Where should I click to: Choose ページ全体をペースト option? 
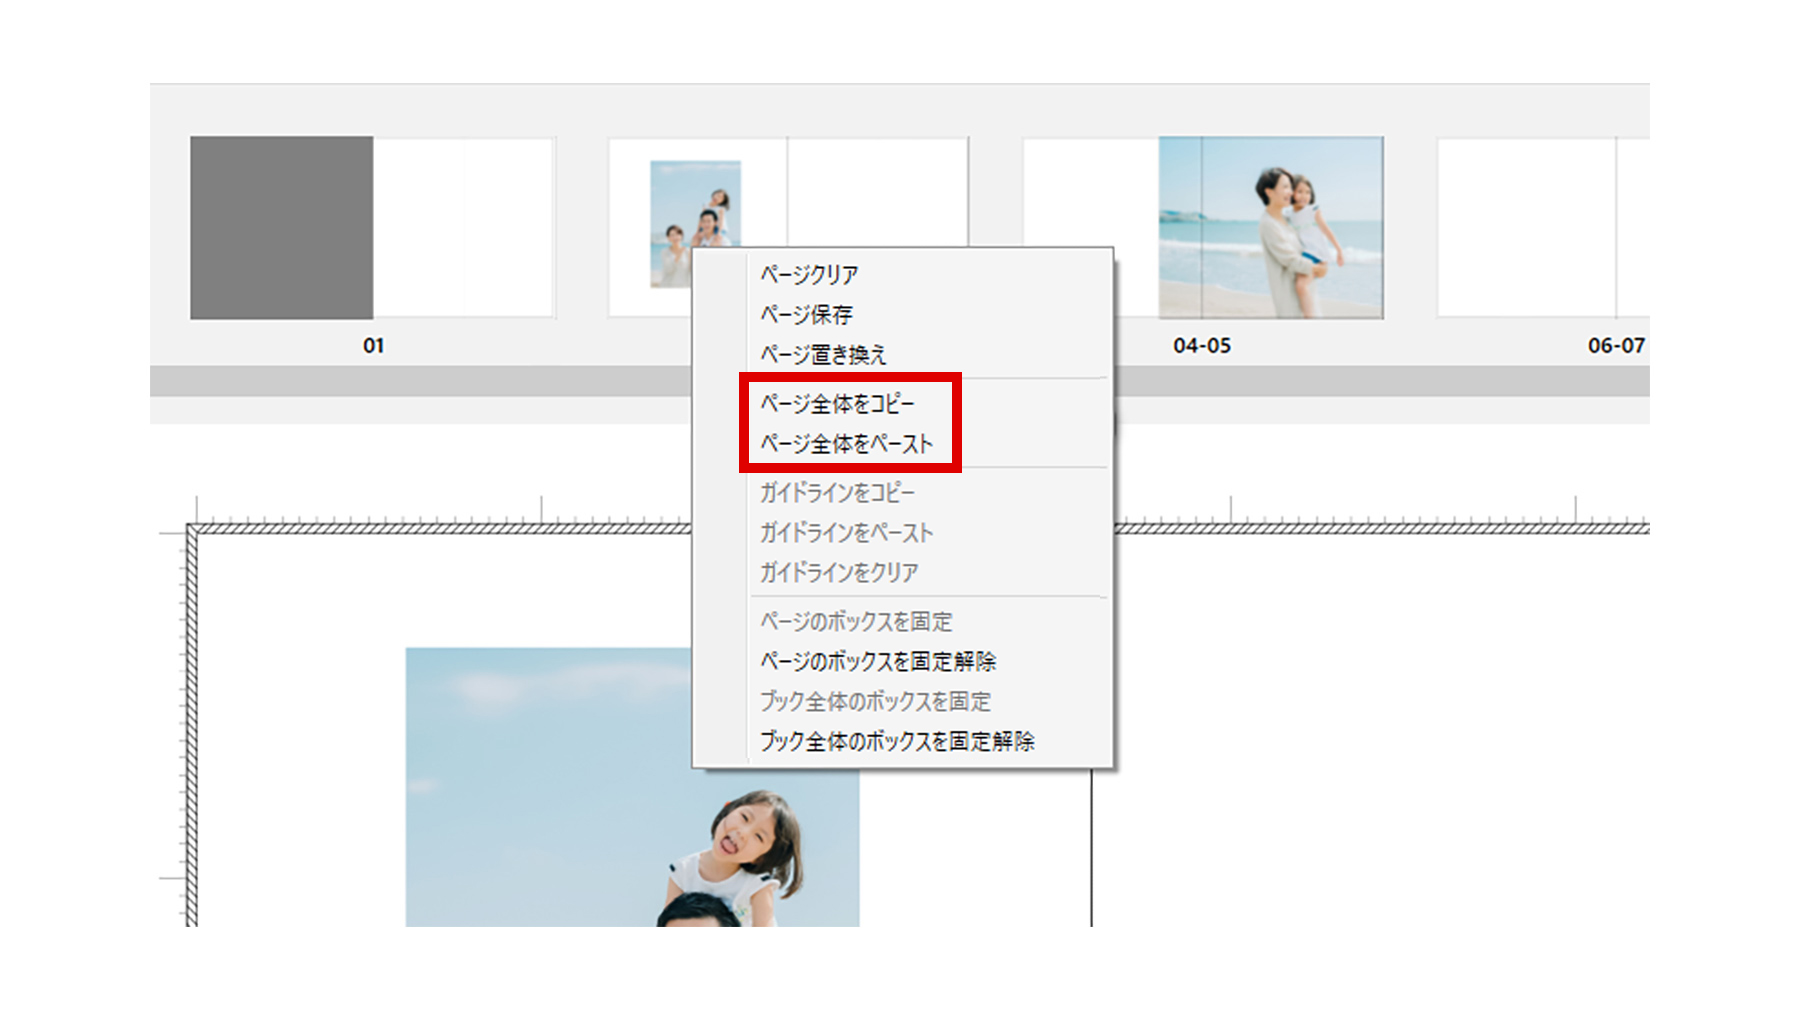(x=846, y=443)
